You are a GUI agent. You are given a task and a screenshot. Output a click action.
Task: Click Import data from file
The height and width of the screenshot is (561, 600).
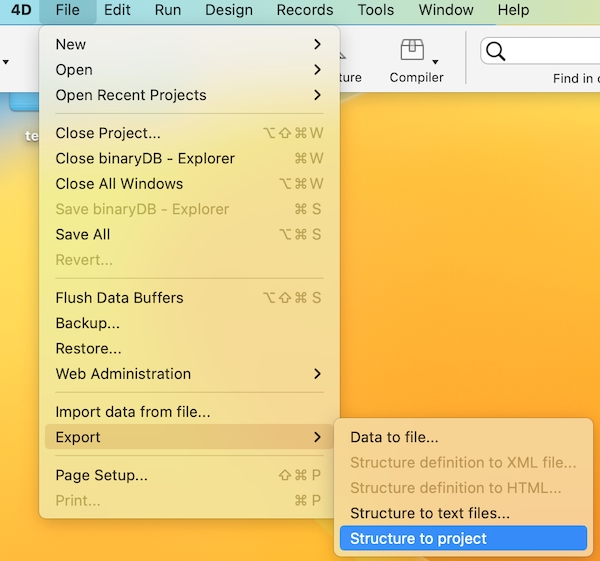[x=132, y=412]
